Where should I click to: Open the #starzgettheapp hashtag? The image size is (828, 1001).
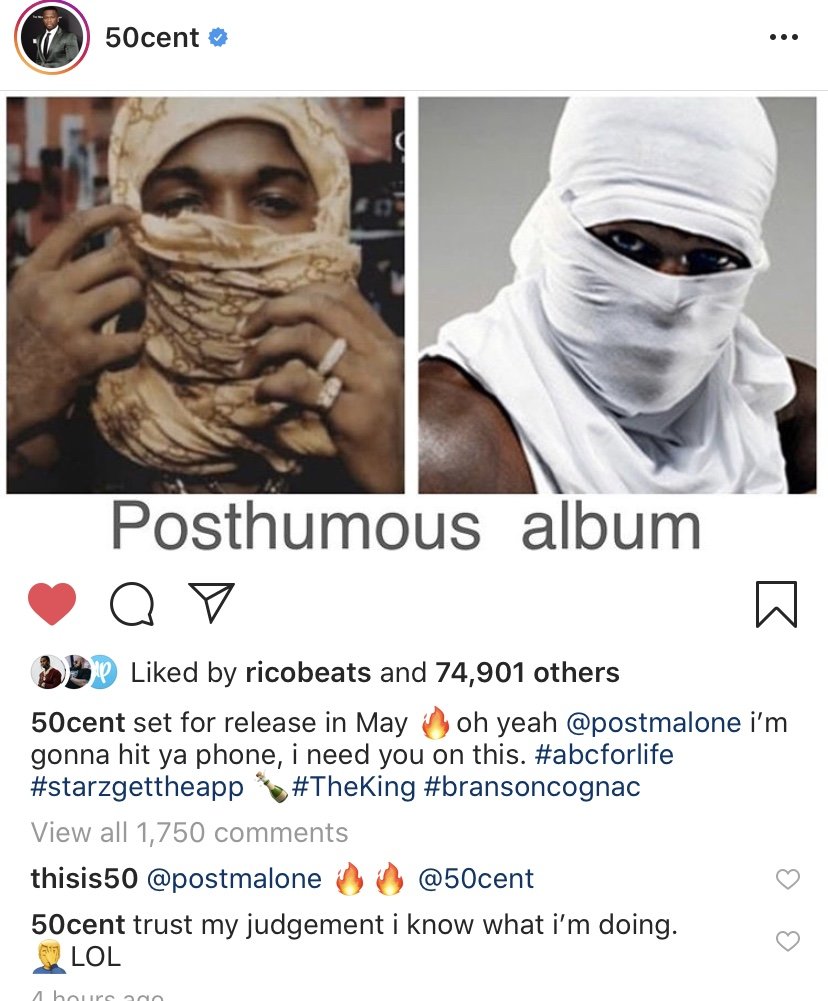coord(137,786)
